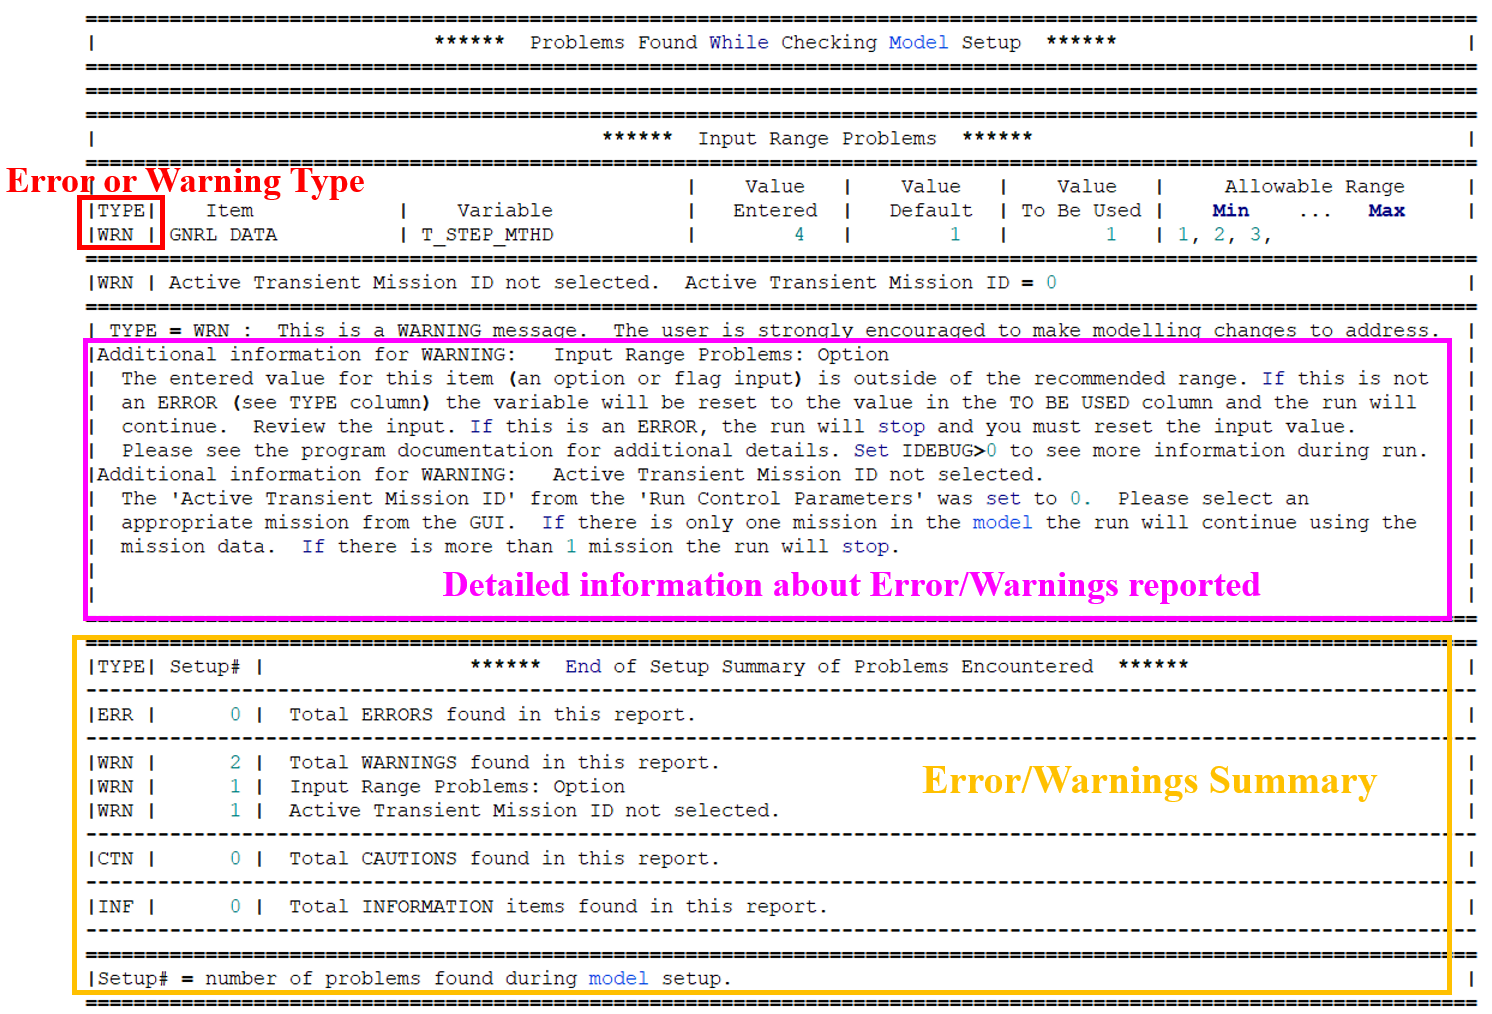
Task: Click the magenta "Detailed information about Error/Warnings reported" label
Action: pos(851,585)
